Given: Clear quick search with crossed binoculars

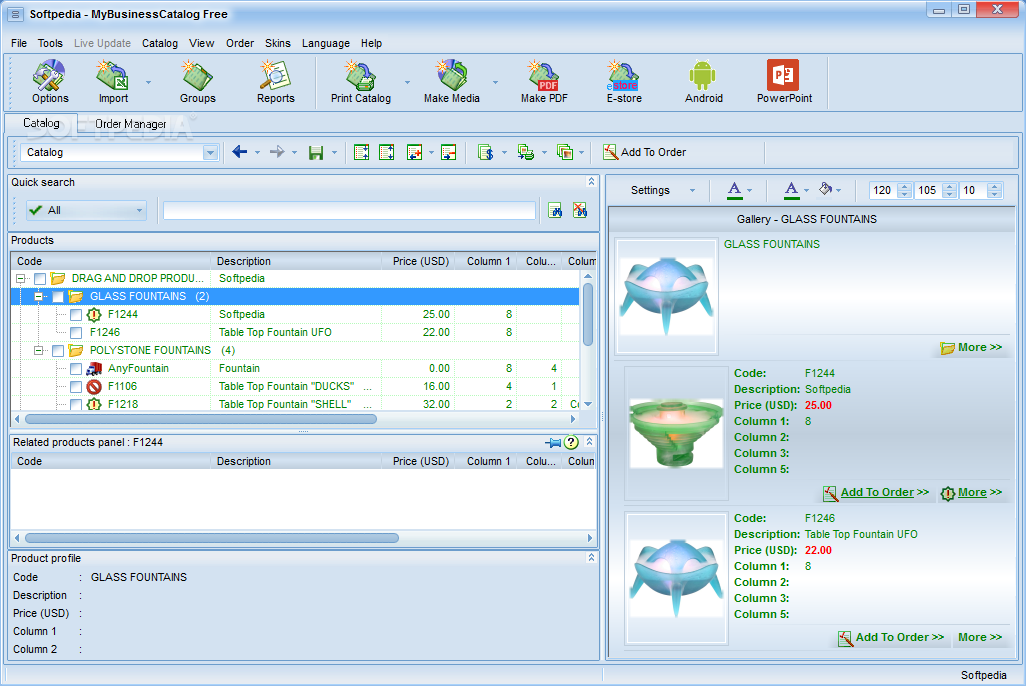Looking at the screenshot, I should click(x=580, y=210).
